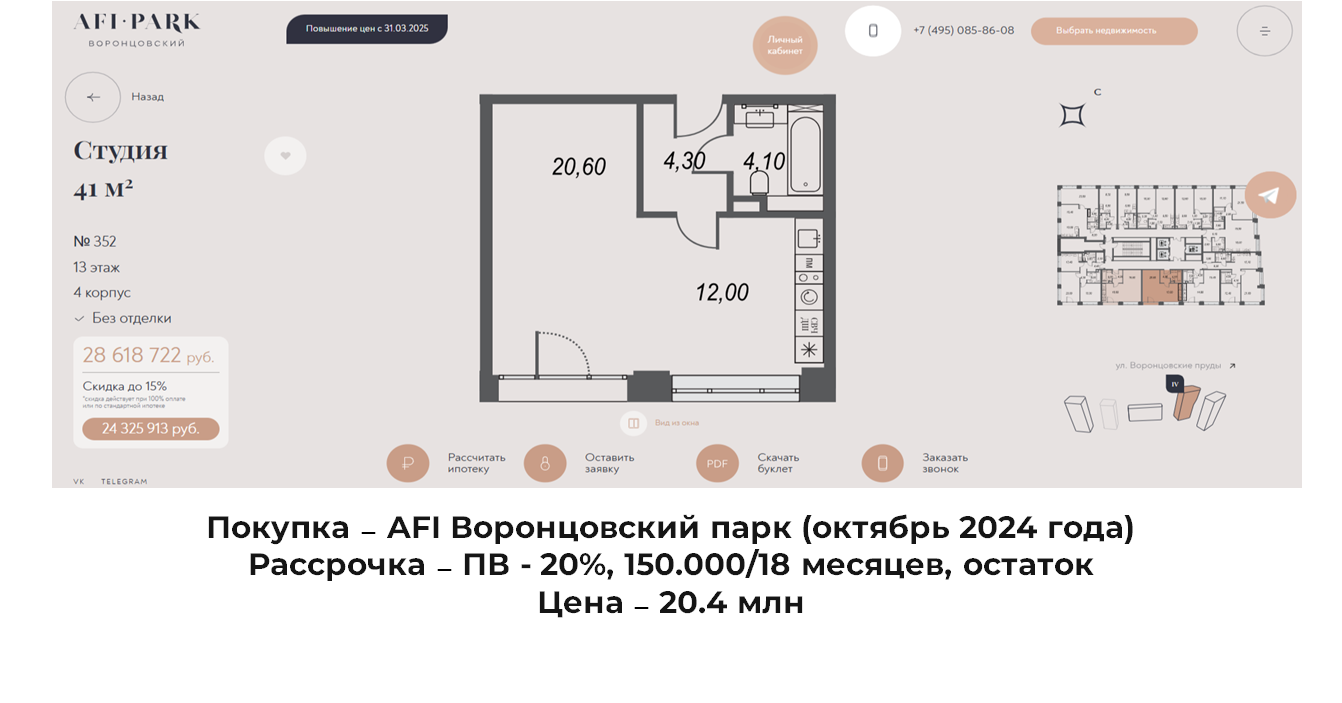Expand the Без отделки dropdown
This screenshot has width=1342, height=703.
[x=123, y=318]
